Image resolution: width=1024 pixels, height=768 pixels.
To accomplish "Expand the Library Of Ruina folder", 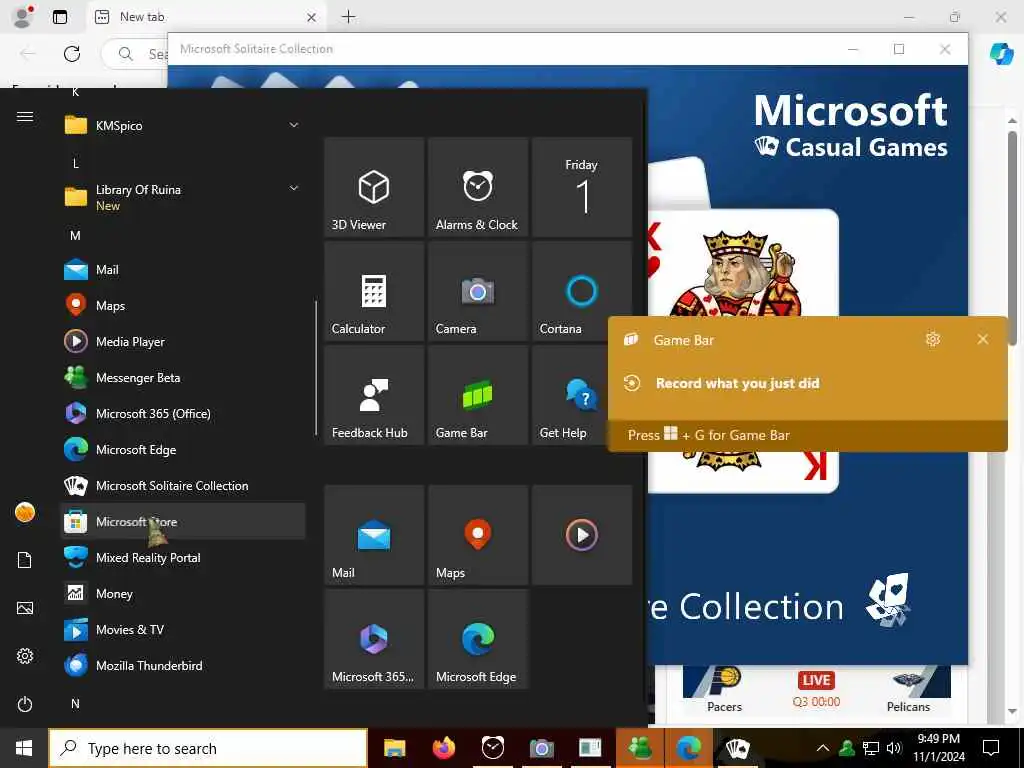I will pyautogui.click(x=183, y=197).
